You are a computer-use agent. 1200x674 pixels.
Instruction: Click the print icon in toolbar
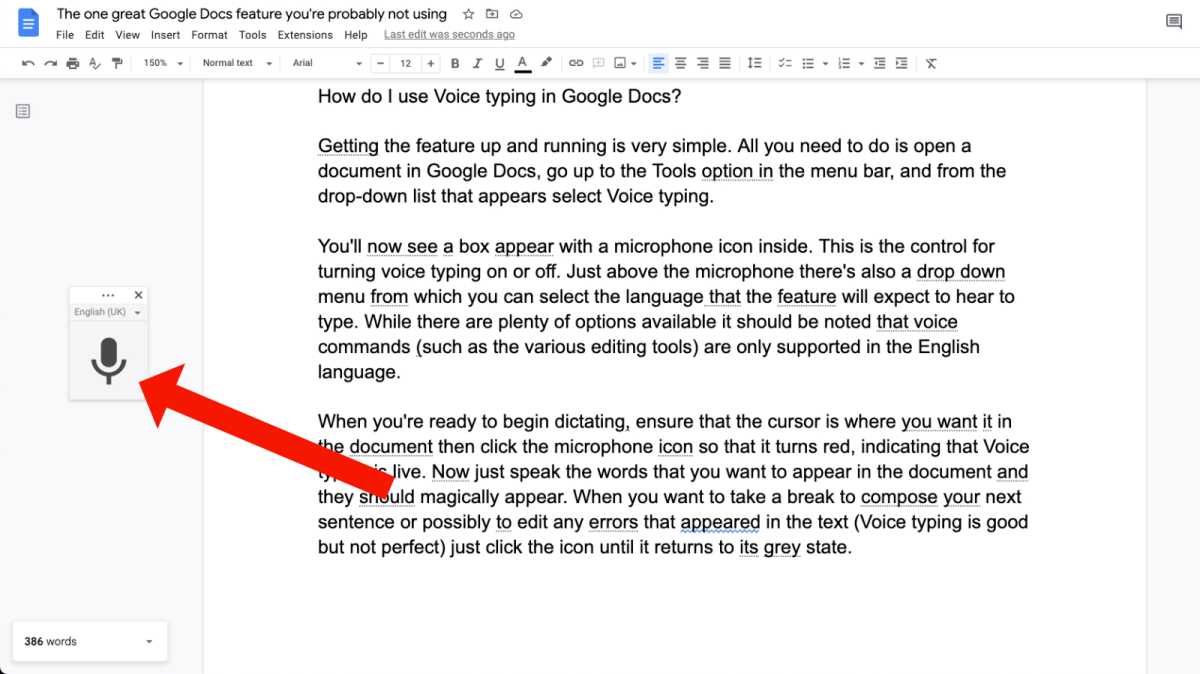click(x=72, y=63)
